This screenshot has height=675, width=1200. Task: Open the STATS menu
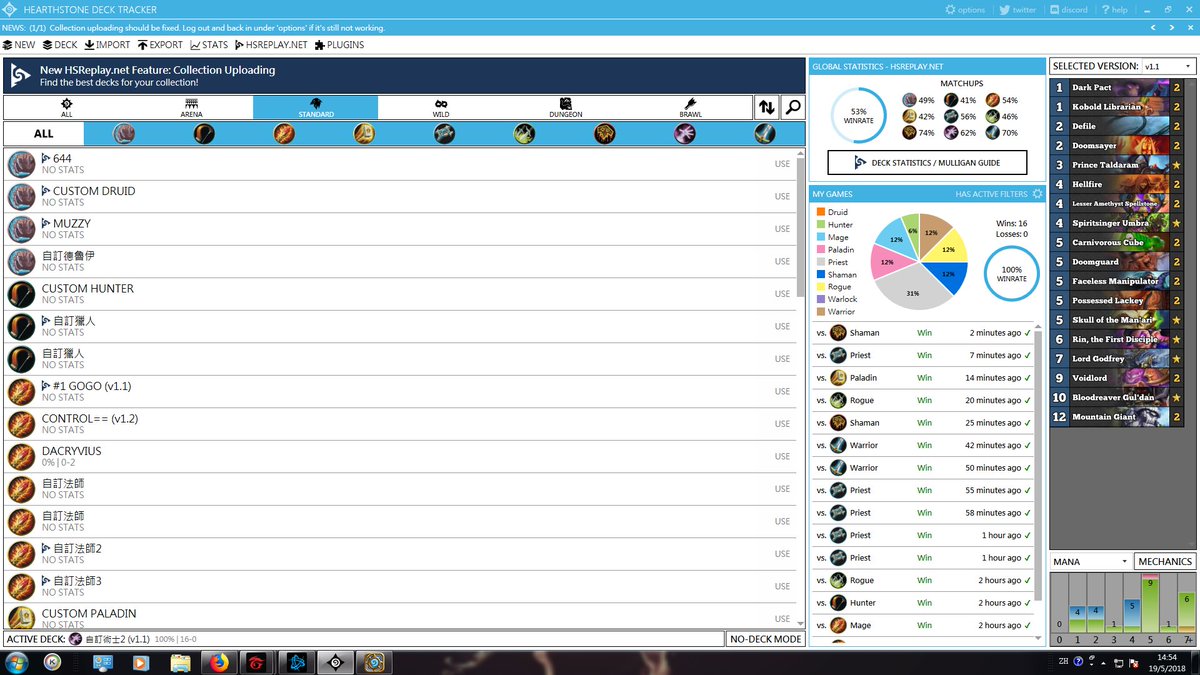click(x=209, y=45)
